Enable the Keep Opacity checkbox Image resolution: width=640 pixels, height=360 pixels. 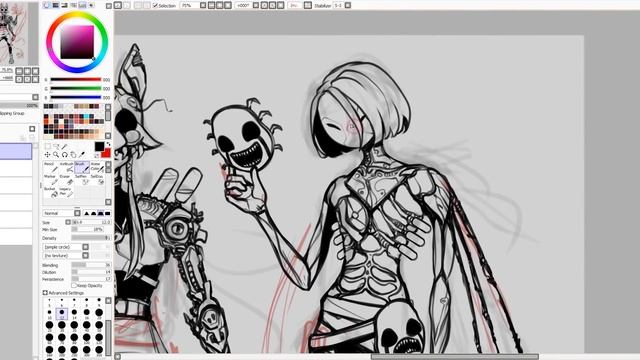coord(74,286)
